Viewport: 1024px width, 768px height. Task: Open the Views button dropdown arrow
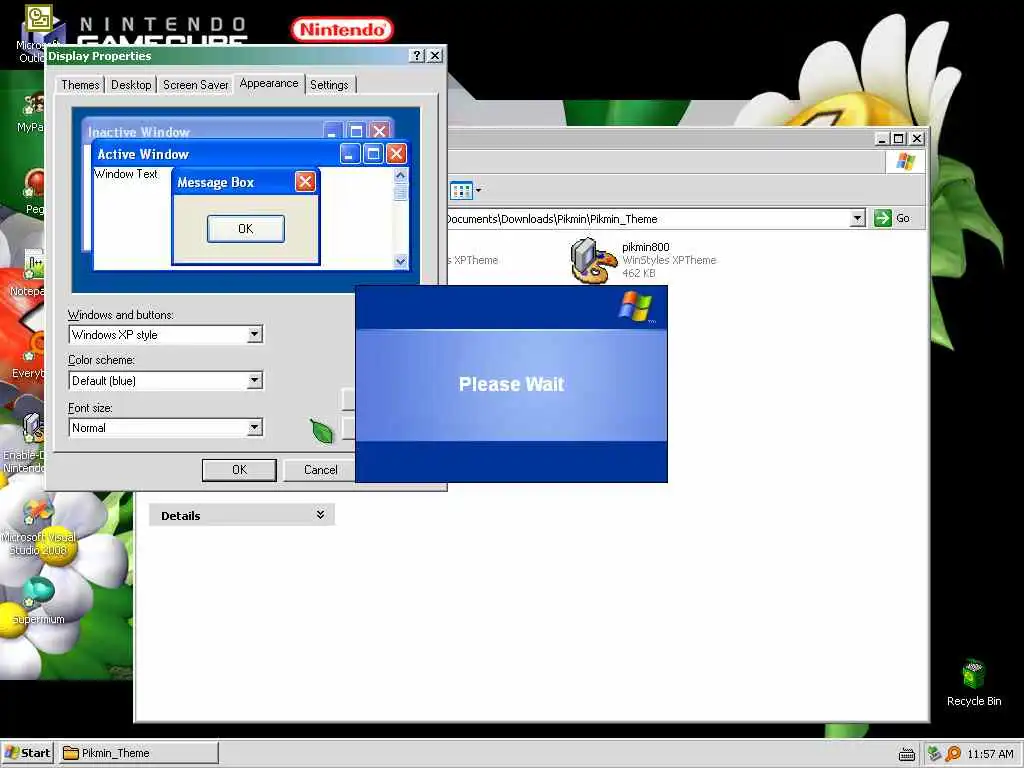(479, 191)
